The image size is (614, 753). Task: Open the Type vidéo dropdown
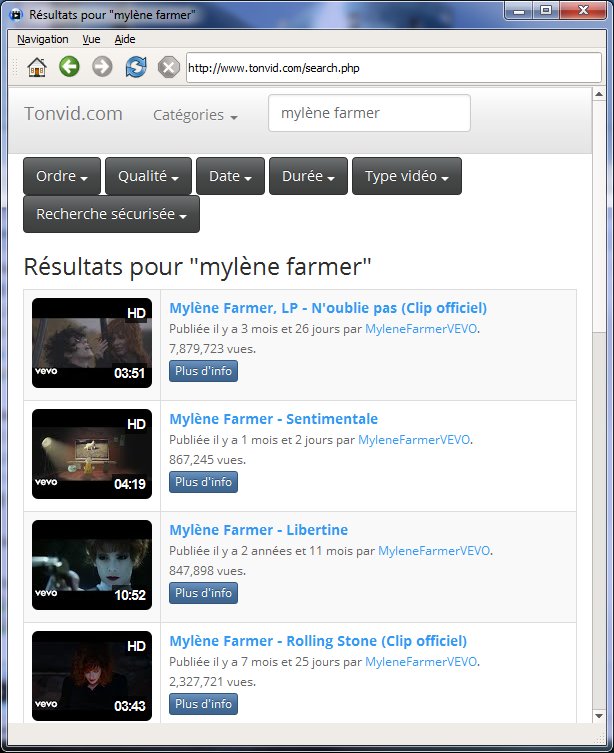[x=407, y=176]
